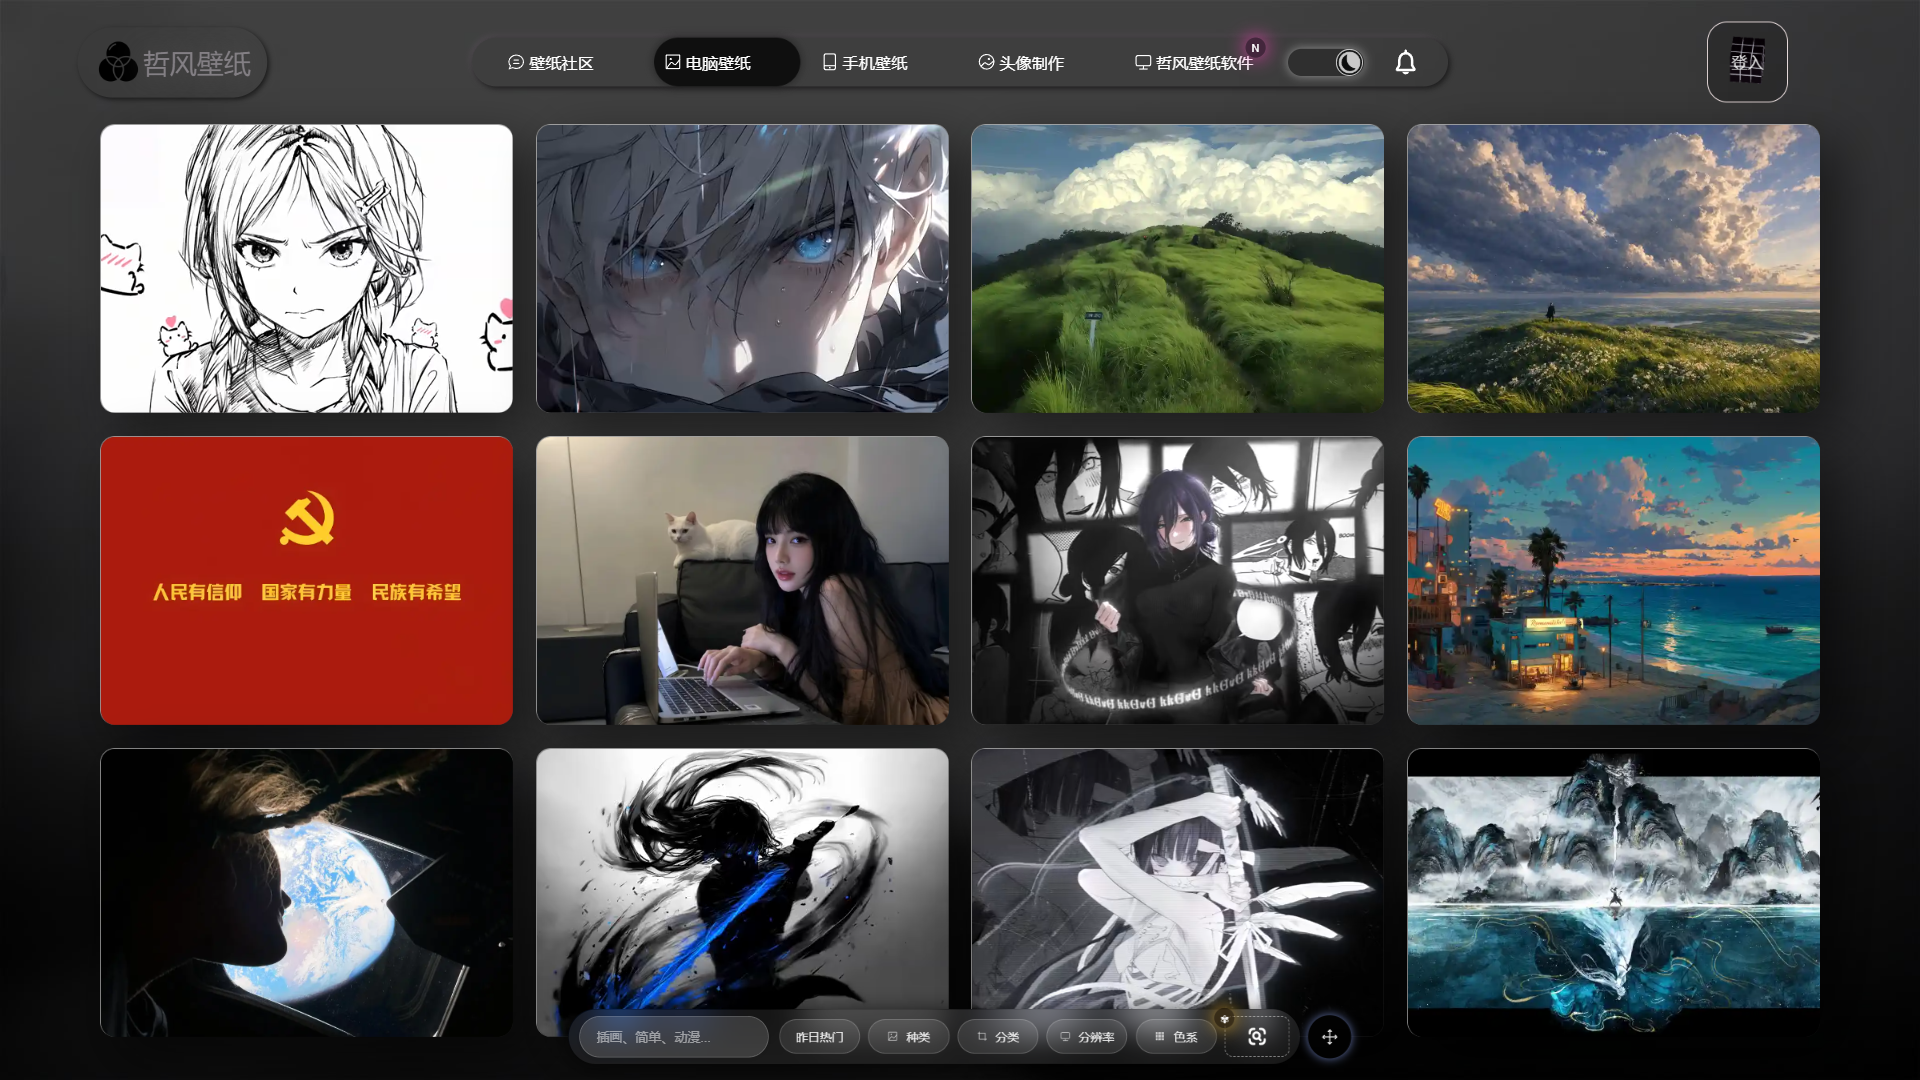Open woman with laptop and cat wallpaper
This screenshot has height=1080, width=1920.
742,580
